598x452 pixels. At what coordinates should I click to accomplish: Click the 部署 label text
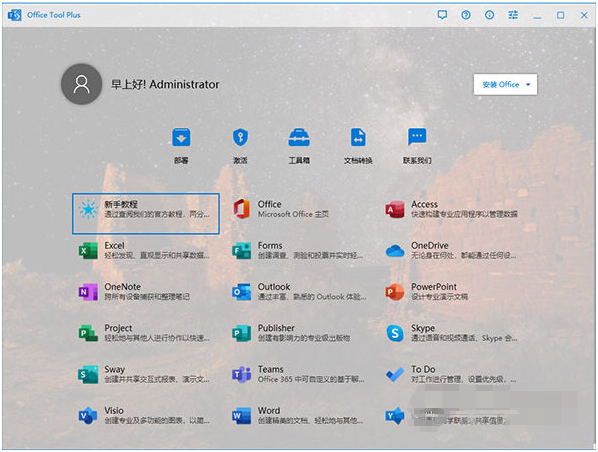pyautogui.click(x=181, y=160)
